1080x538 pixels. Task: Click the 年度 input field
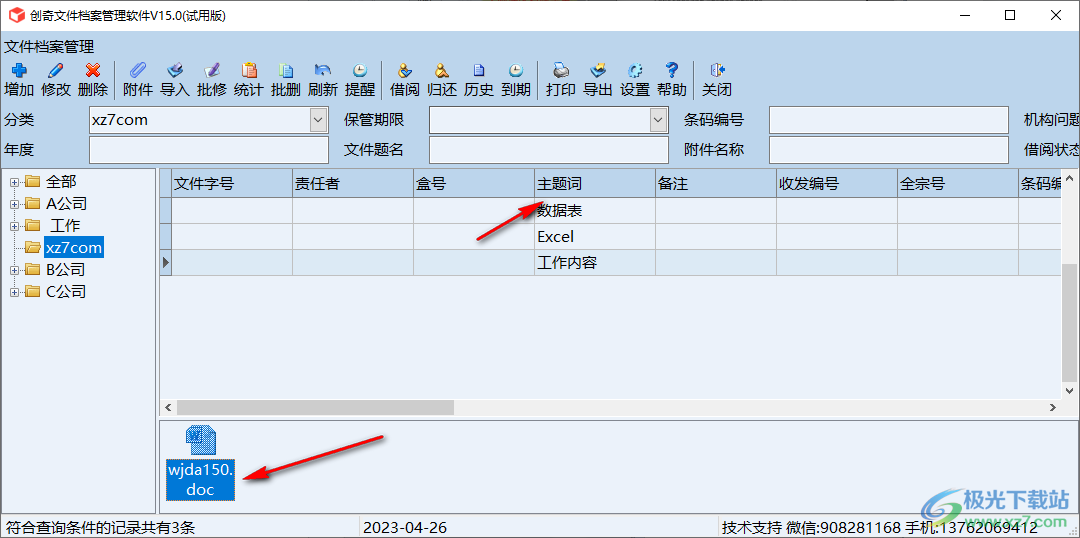coord(209,149)
